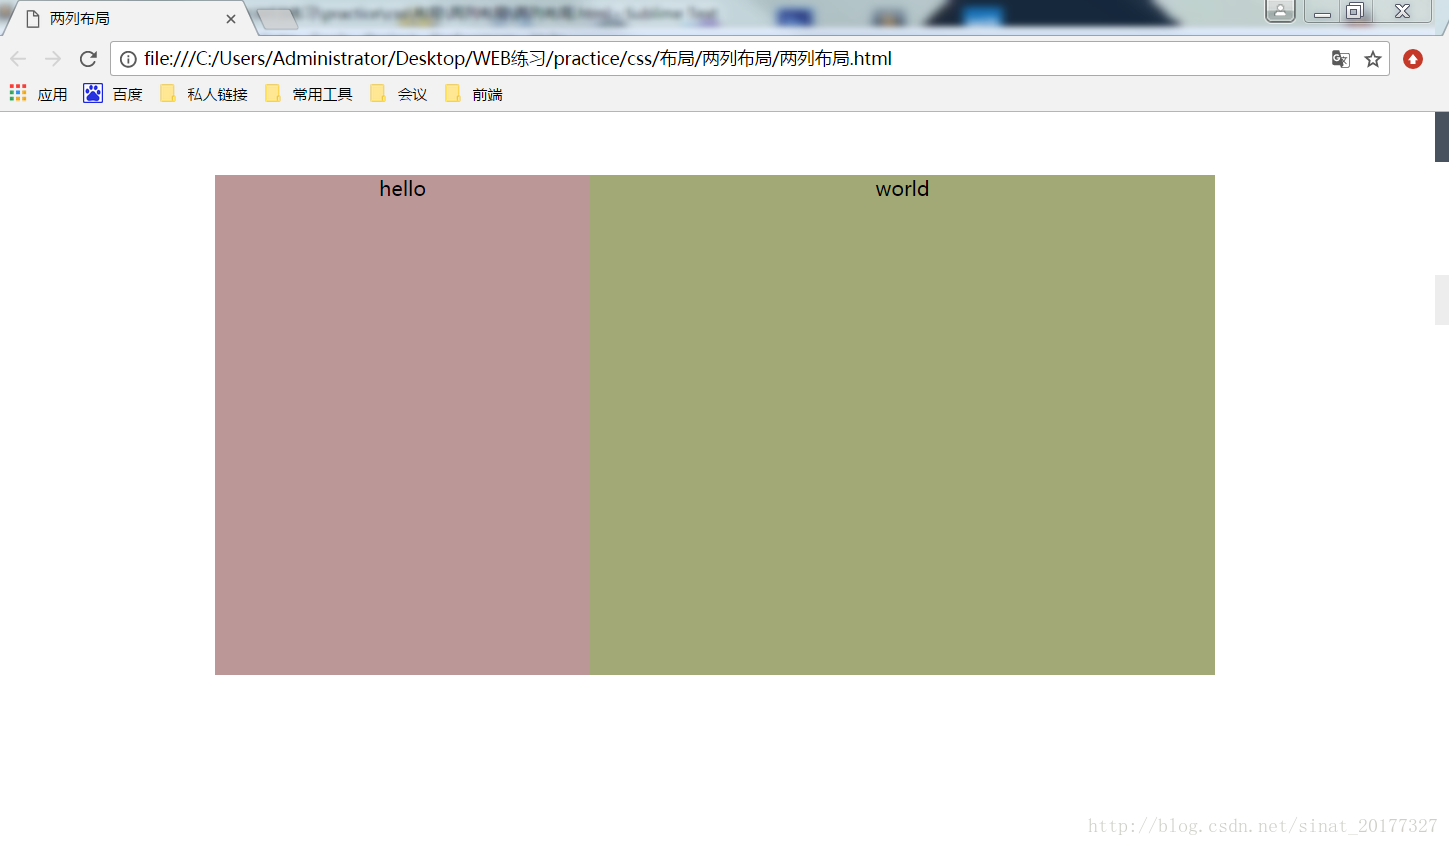Minimize the browser window
The image size is (1449, 846).
[1322, 11]
